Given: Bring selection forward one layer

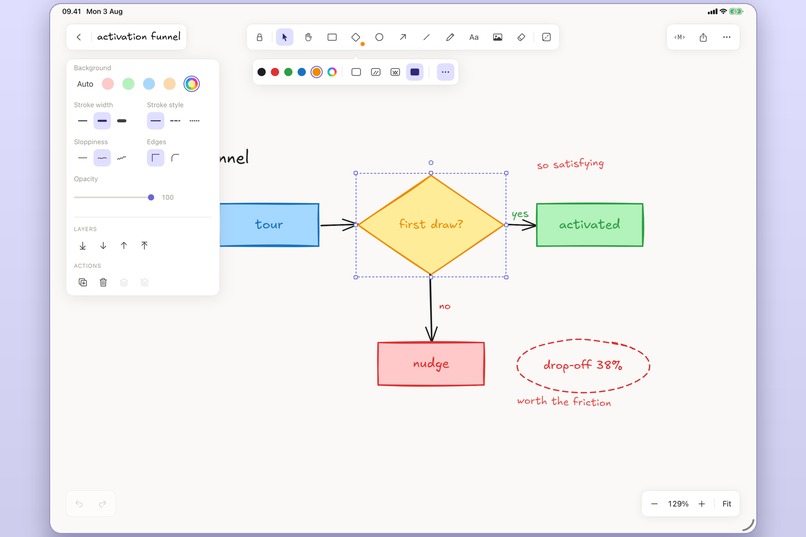Looking at the screenshot, I should coord(124,246).
